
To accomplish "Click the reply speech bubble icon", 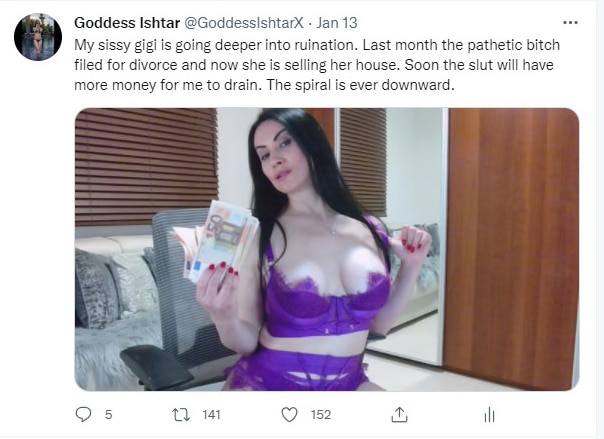I will coord(83,415).
